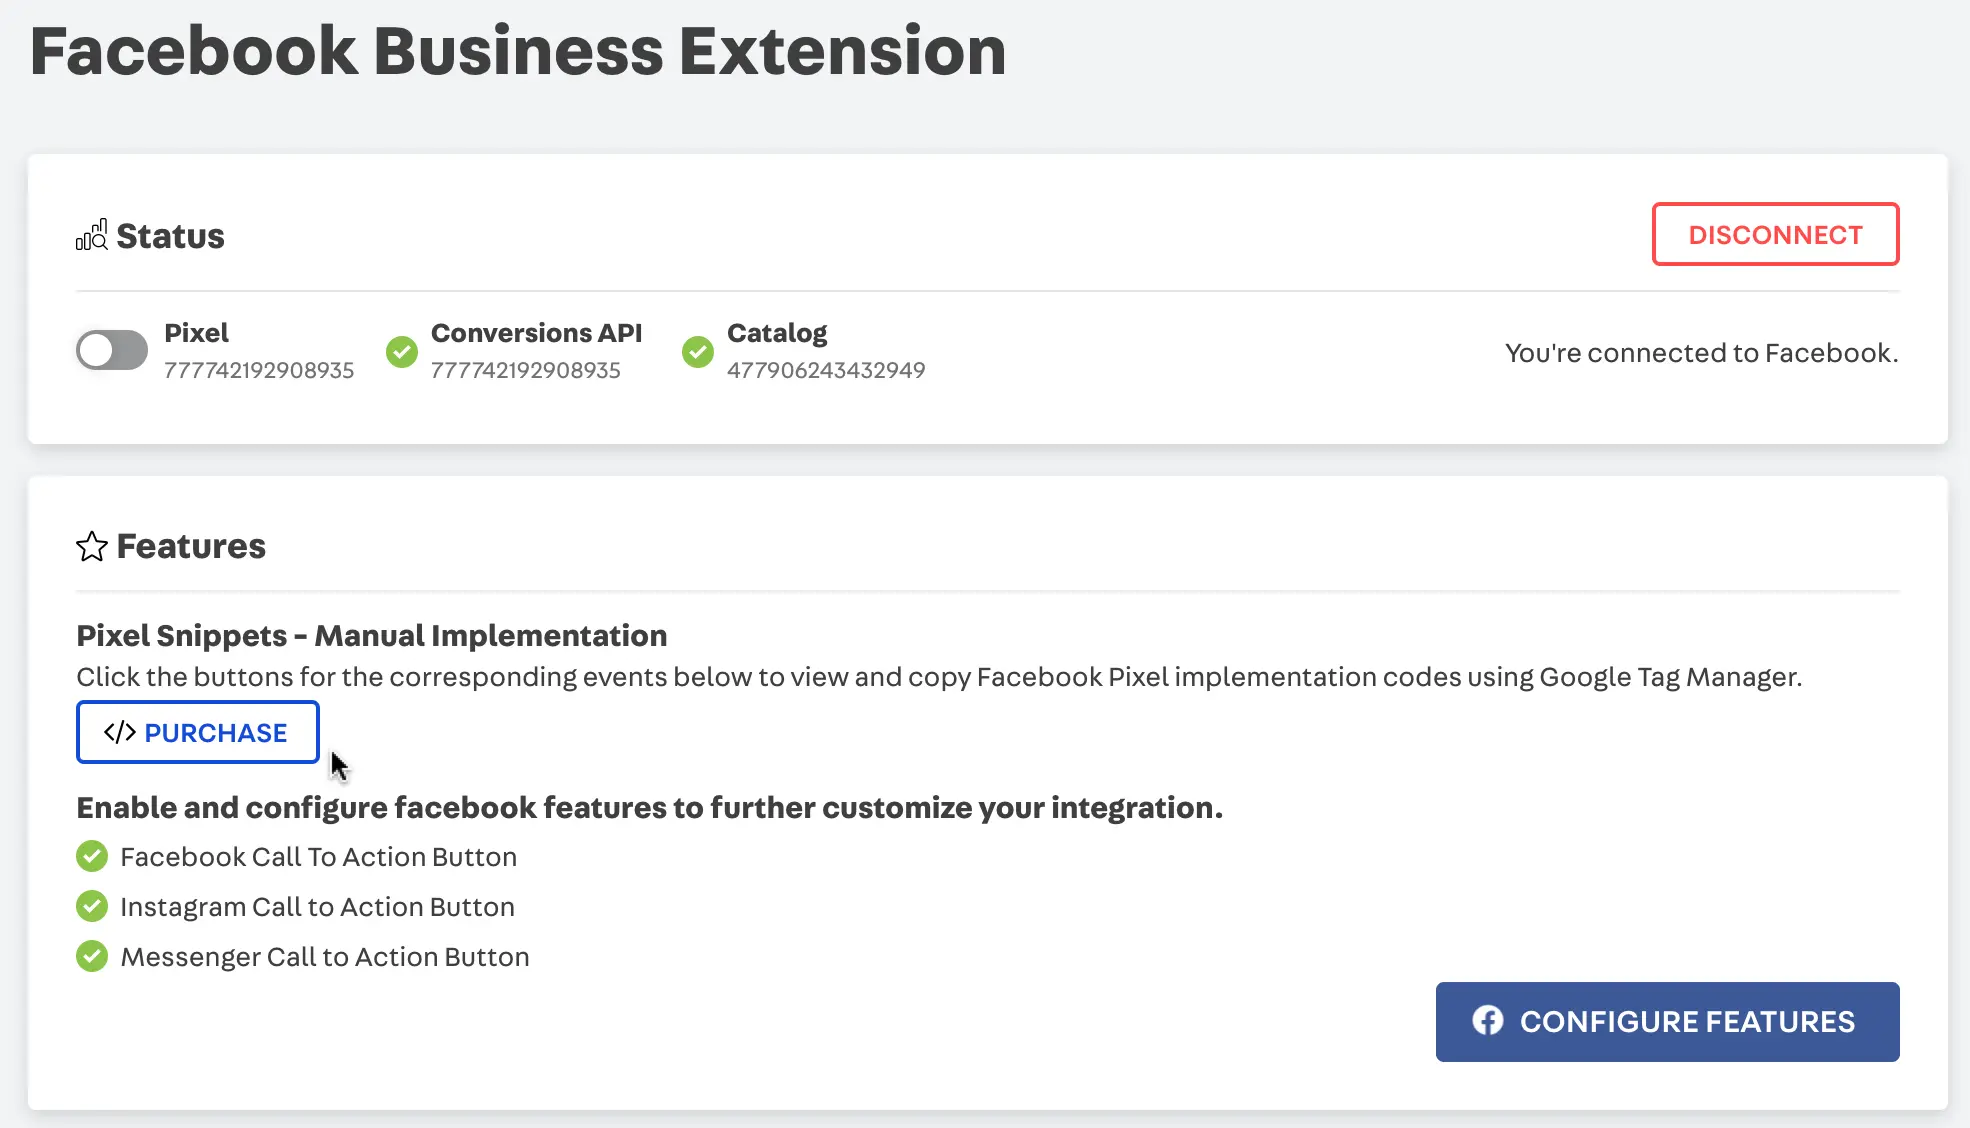Click the Conversions API green checkmark
The width and height of the screenshot is (1970, 1128).
click(402, 351)
